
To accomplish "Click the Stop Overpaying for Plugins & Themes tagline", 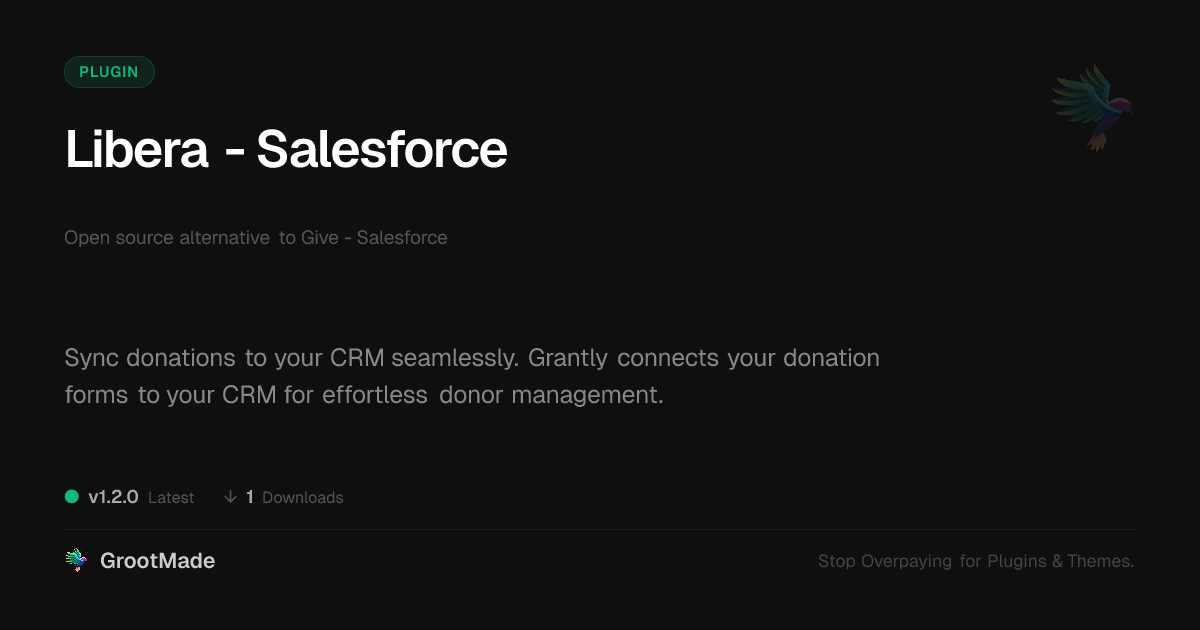I will (975, 561).
